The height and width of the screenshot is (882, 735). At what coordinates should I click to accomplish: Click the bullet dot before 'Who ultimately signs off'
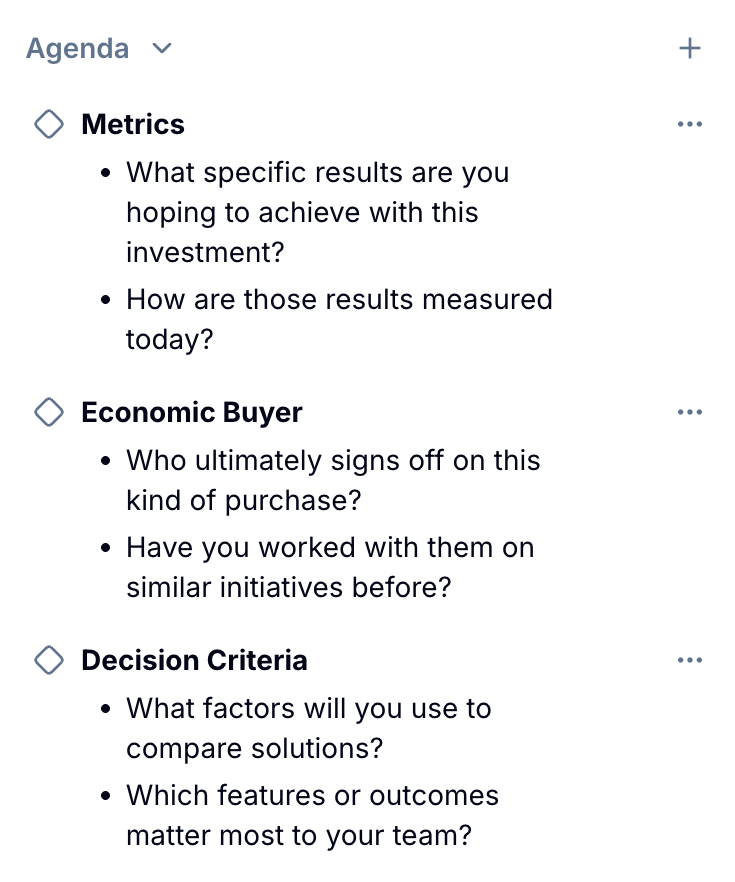pos(107,461)
